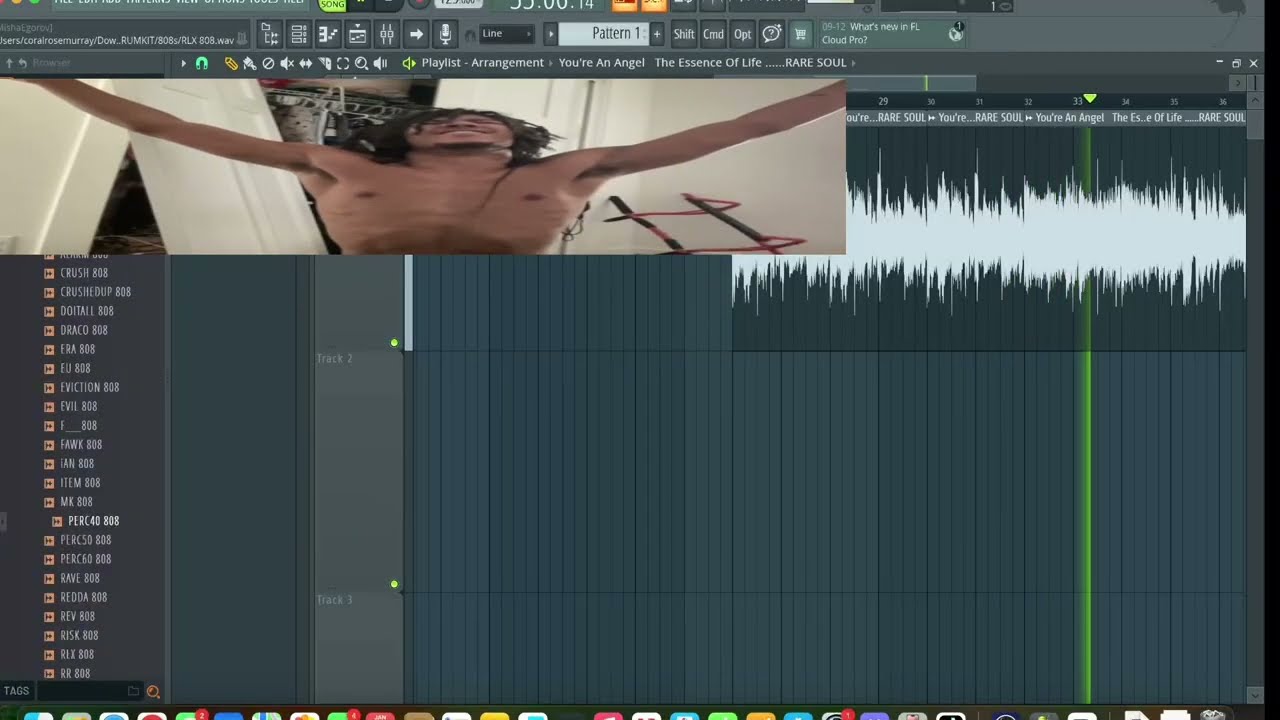Click the browser search icon next to TAGS
Viewport: 1280px width, 720px height.
pos(153,691)
